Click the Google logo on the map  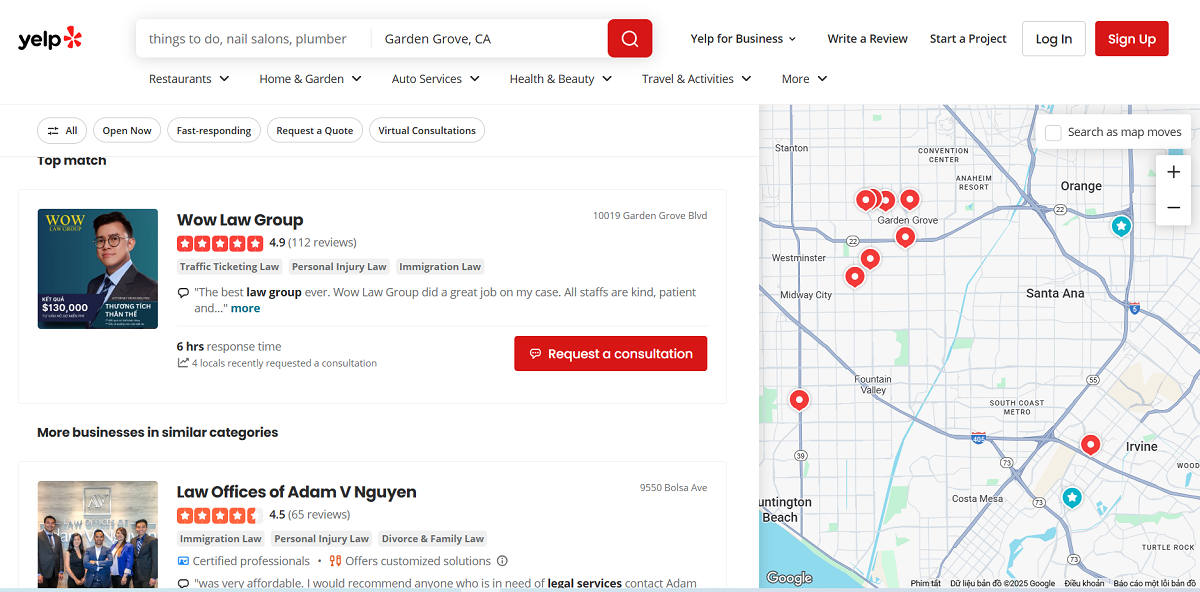789,577
